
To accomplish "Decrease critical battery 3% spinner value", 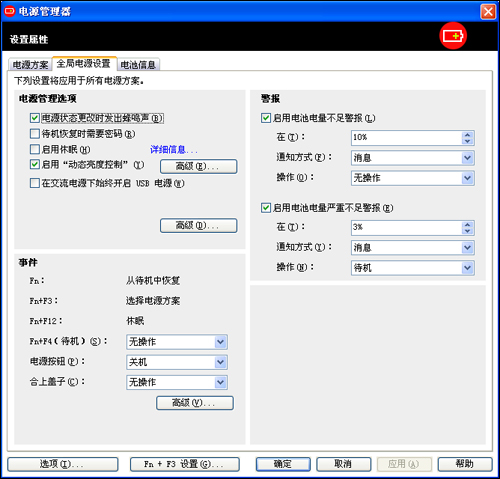I will pyautogui.click(x=467, y=231).
